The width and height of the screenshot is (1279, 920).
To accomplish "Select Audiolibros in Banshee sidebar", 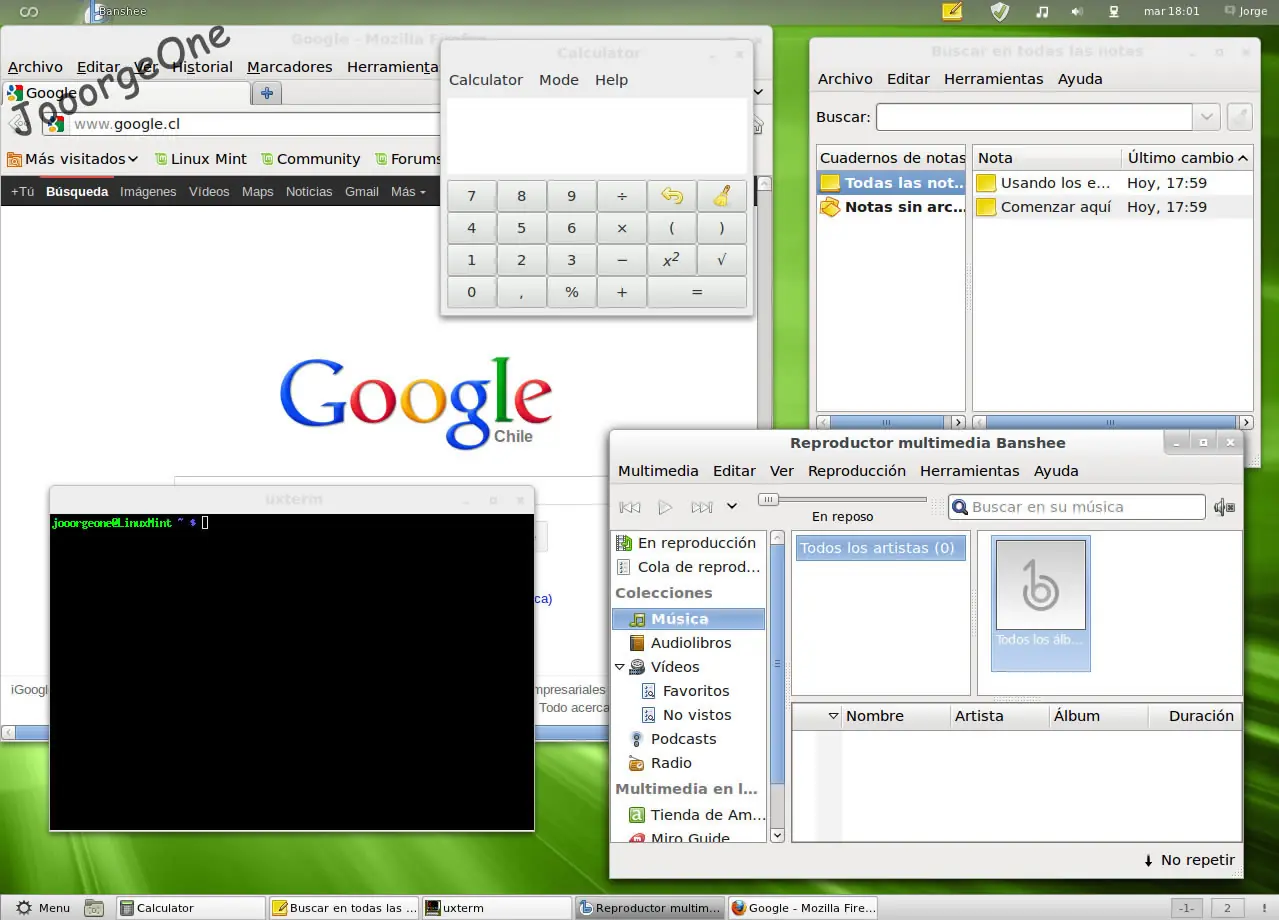I will [689, 643].
